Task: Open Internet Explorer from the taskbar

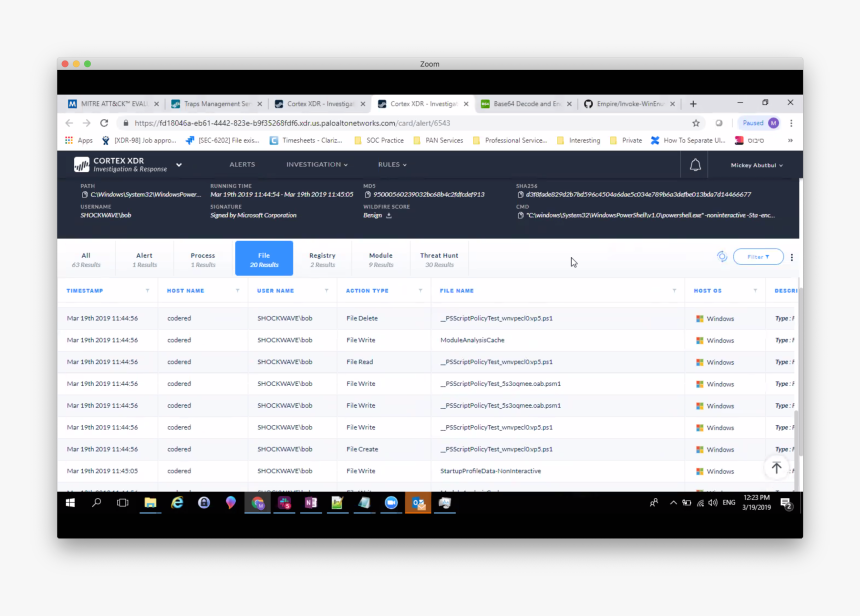Action: 177,502
